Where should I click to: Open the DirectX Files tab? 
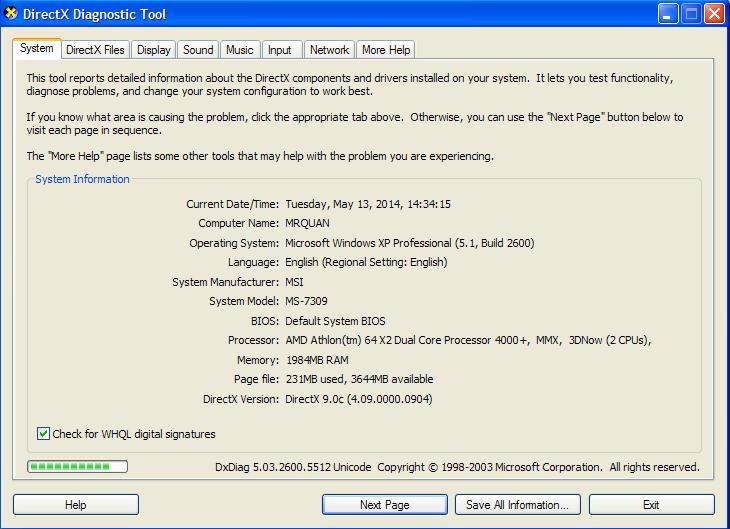point(95,50)
